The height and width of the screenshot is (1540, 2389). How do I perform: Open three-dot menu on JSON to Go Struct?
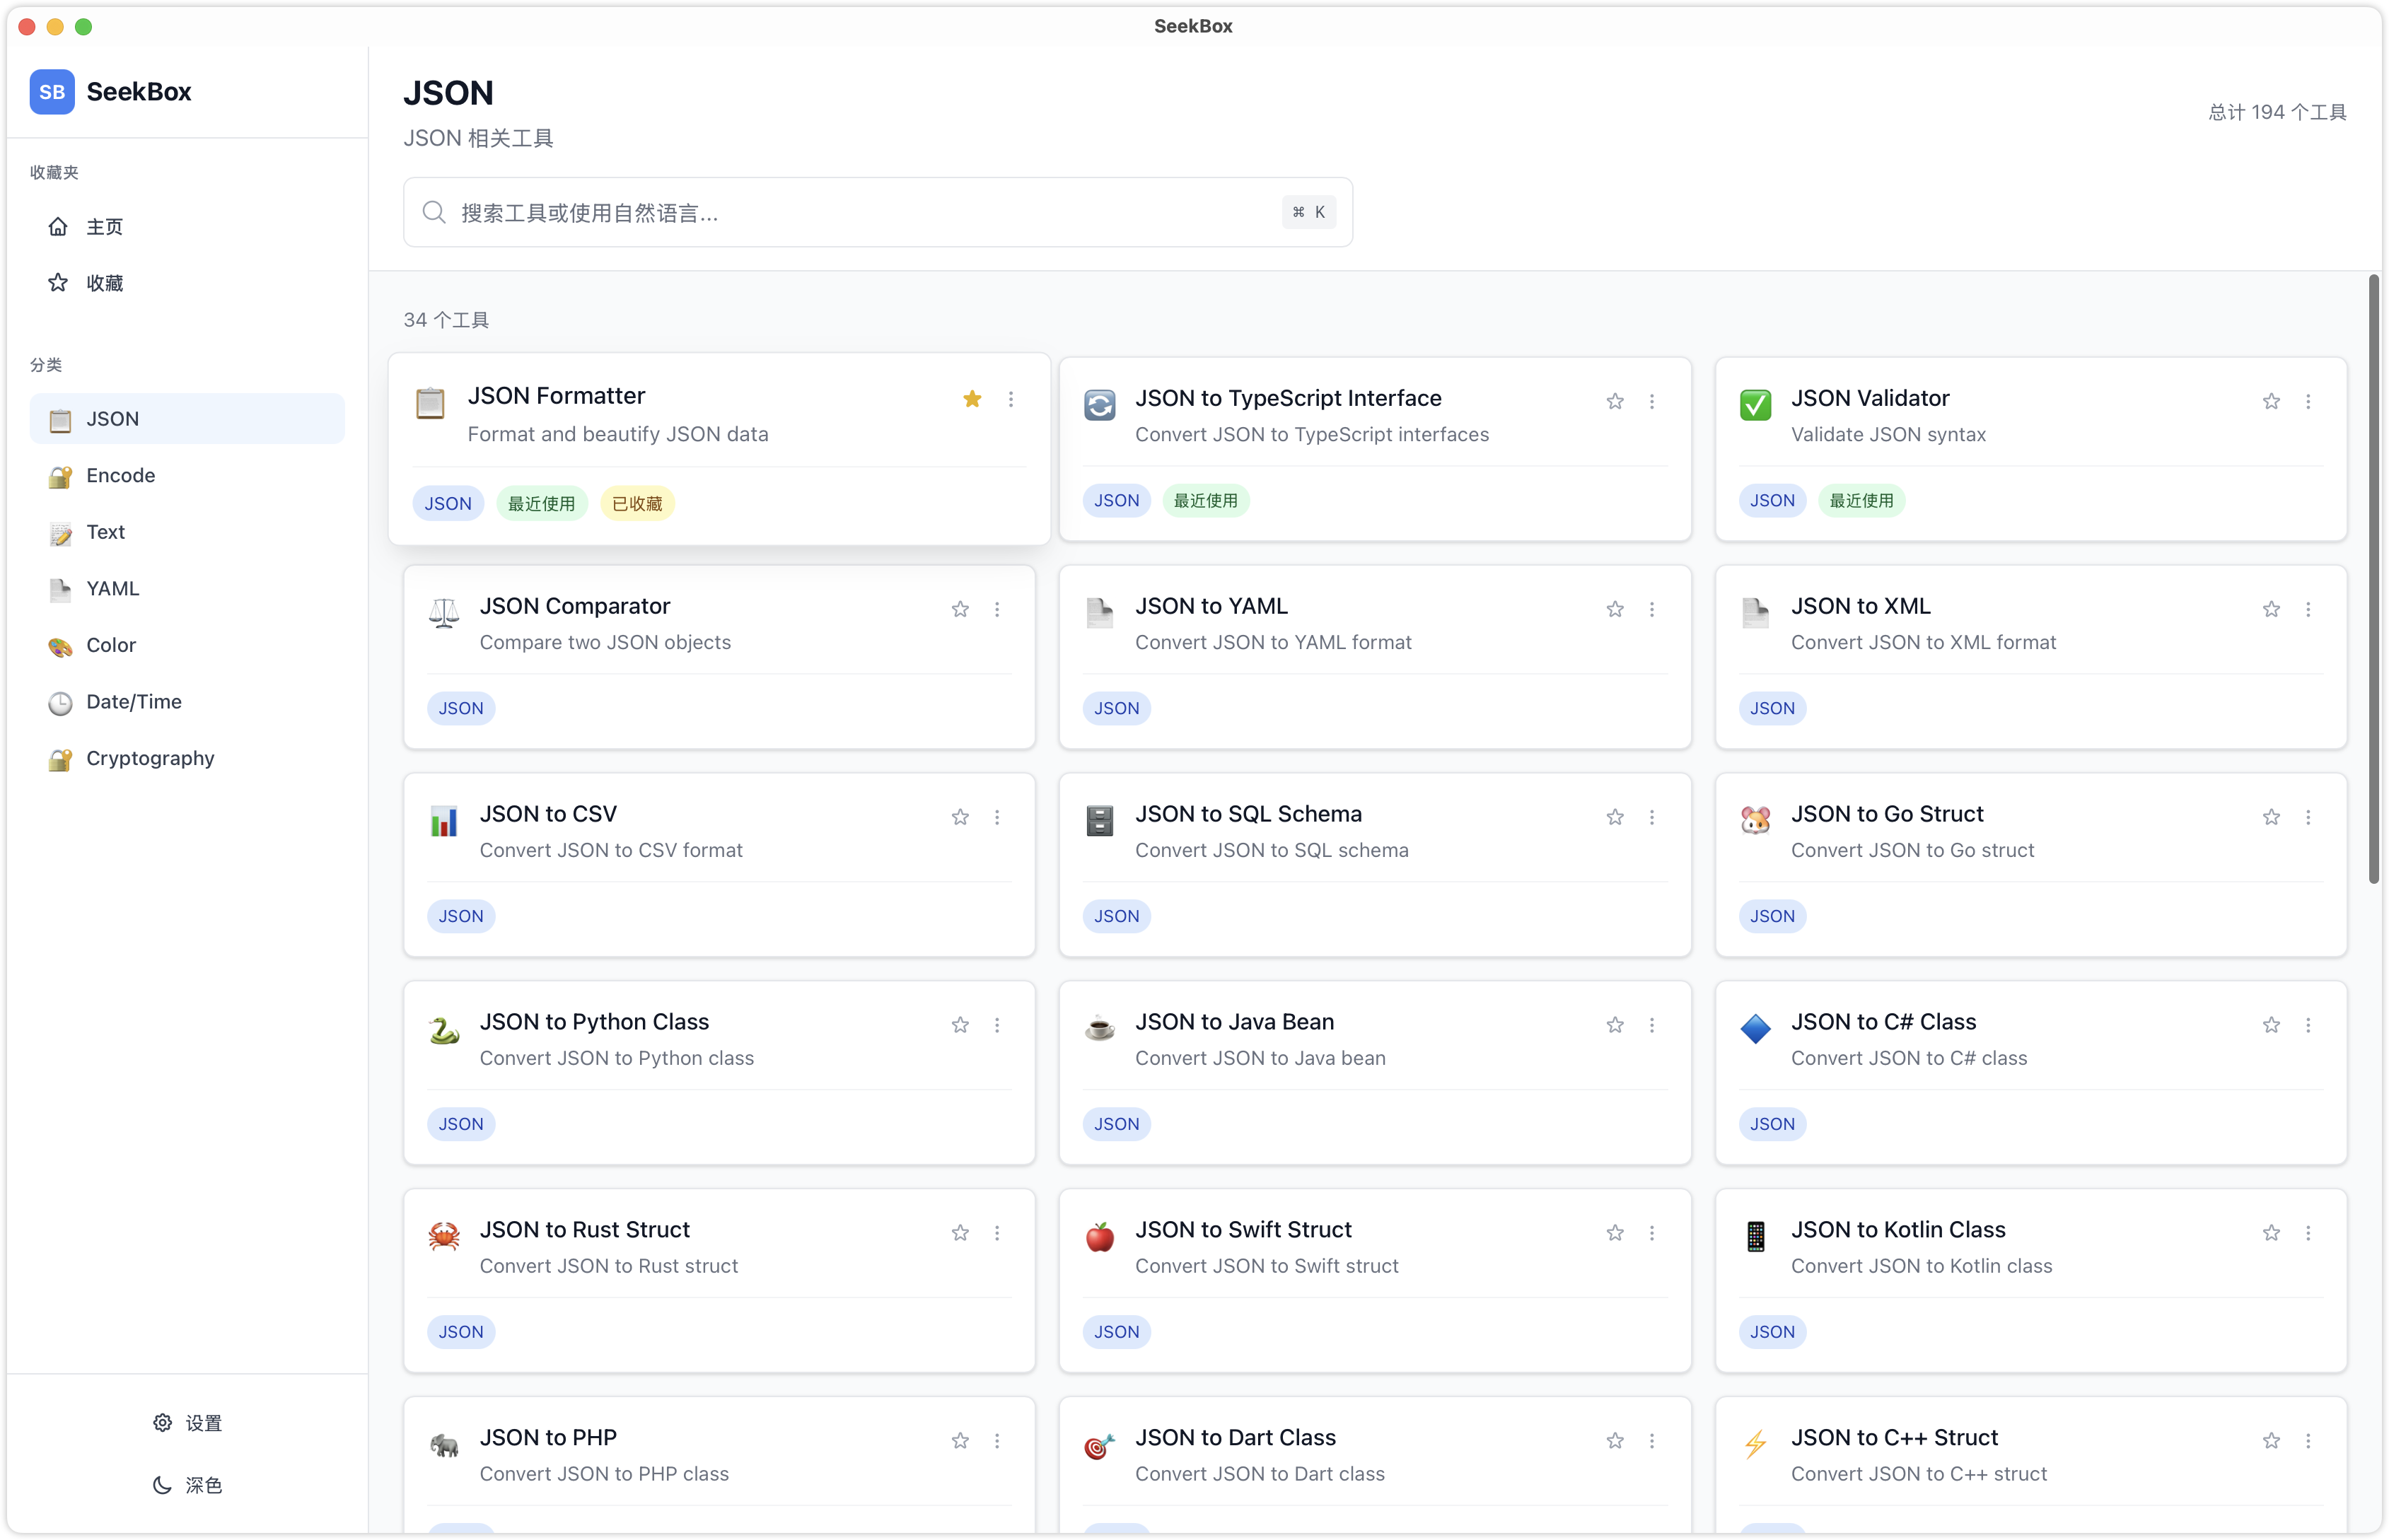2308,817
